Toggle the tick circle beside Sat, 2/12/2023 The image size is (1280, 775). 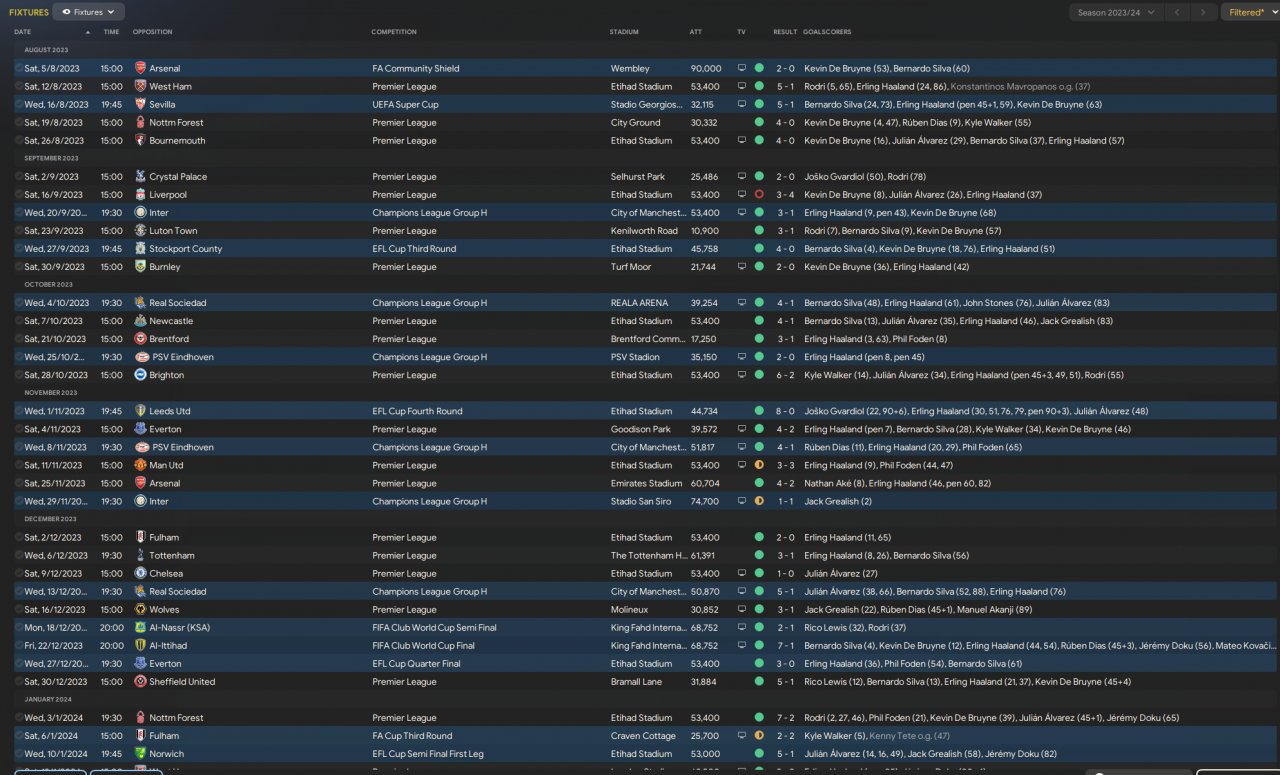pyautogui.click(x=18, y=537)
